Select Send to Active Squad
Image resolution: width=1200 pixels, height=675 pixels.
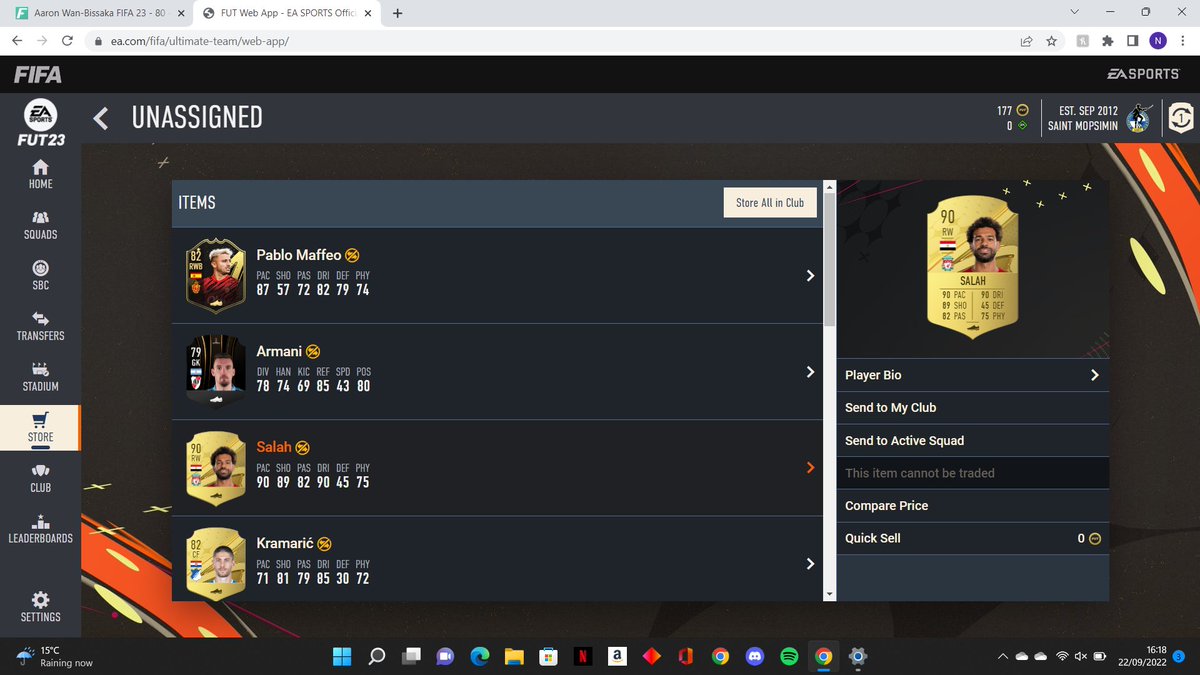[972, 441]
